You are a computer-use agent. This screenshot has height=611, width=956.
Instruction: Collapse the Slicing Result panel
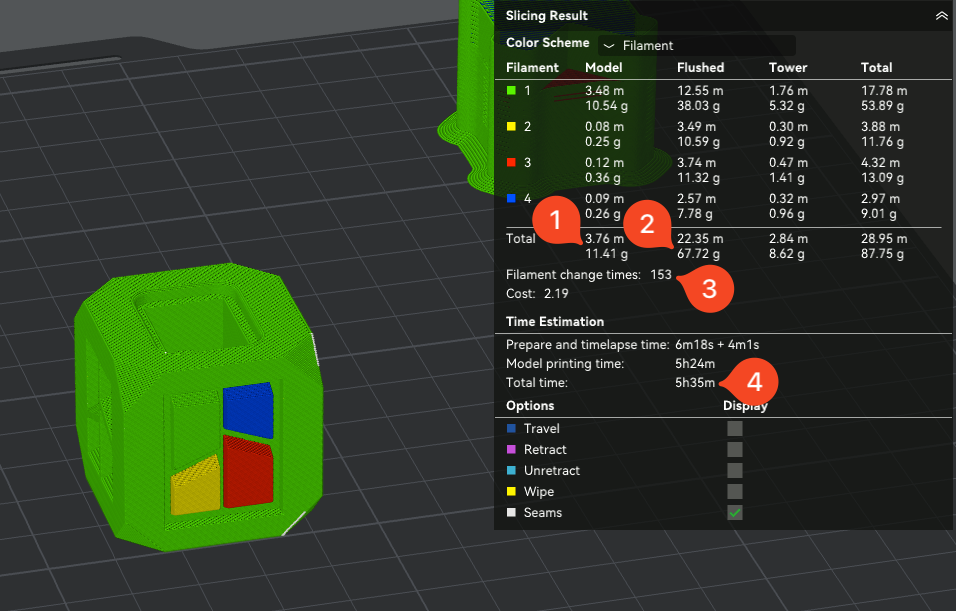[x=941, y=16]
